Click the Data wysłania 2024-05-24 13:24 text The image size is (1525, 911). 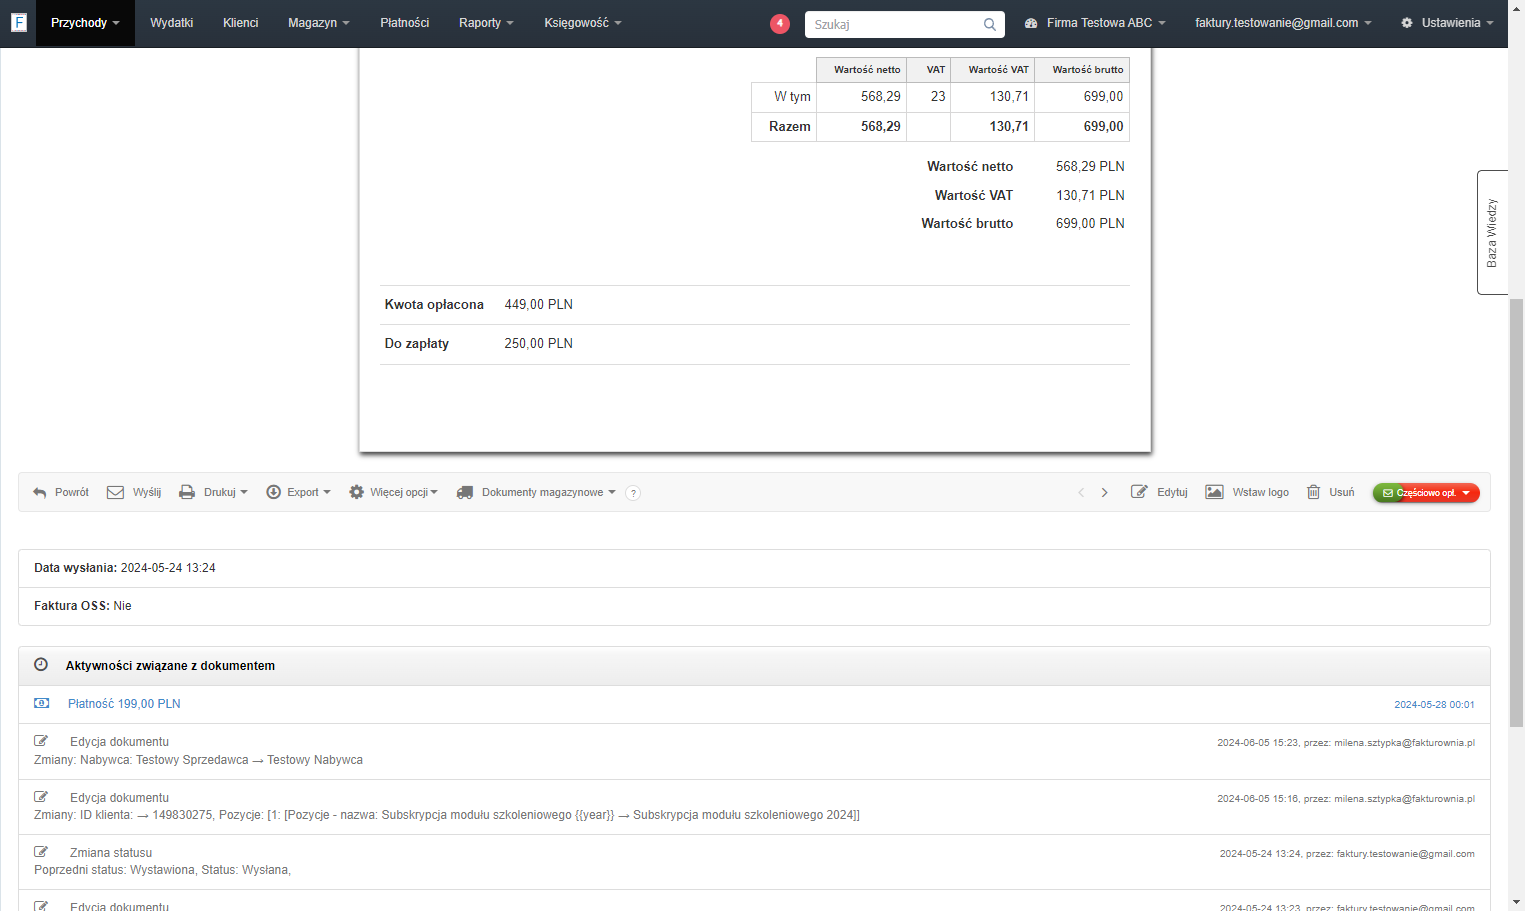pyautogui.click(x=125, y=568)
